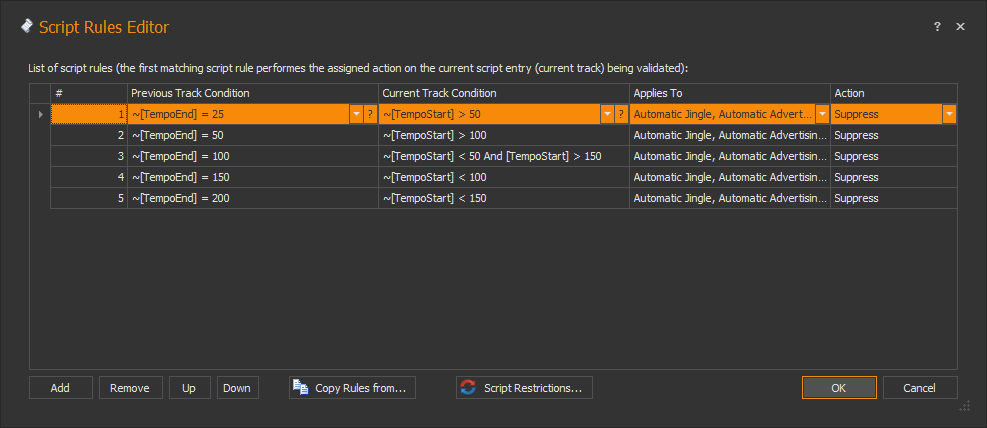Expand the Previous Track Condition dropdown in row 1

click(356, 114)
